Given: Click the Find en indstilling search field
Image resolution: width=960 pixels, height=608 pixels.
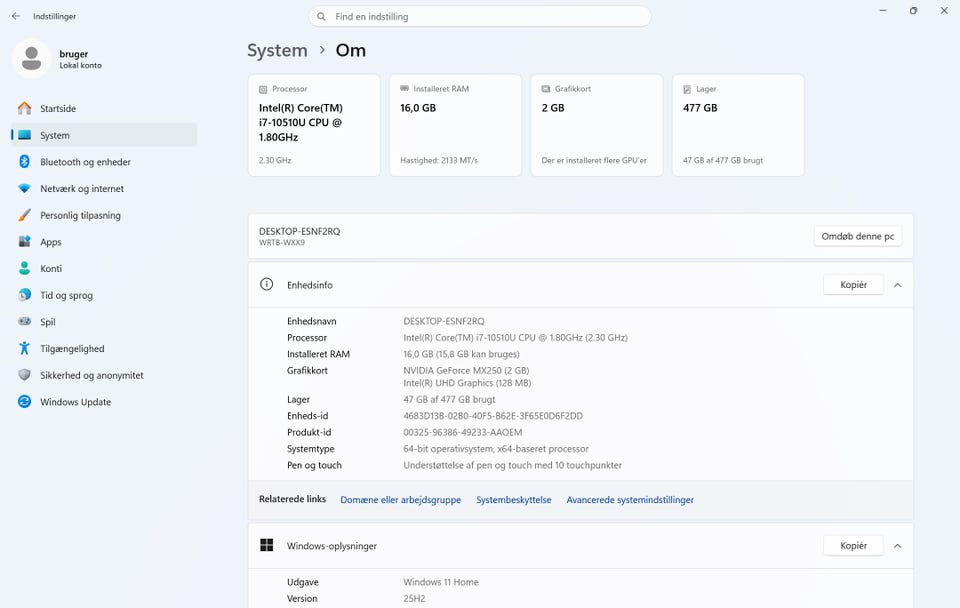Looking at the screenshot, I should 479,17.
